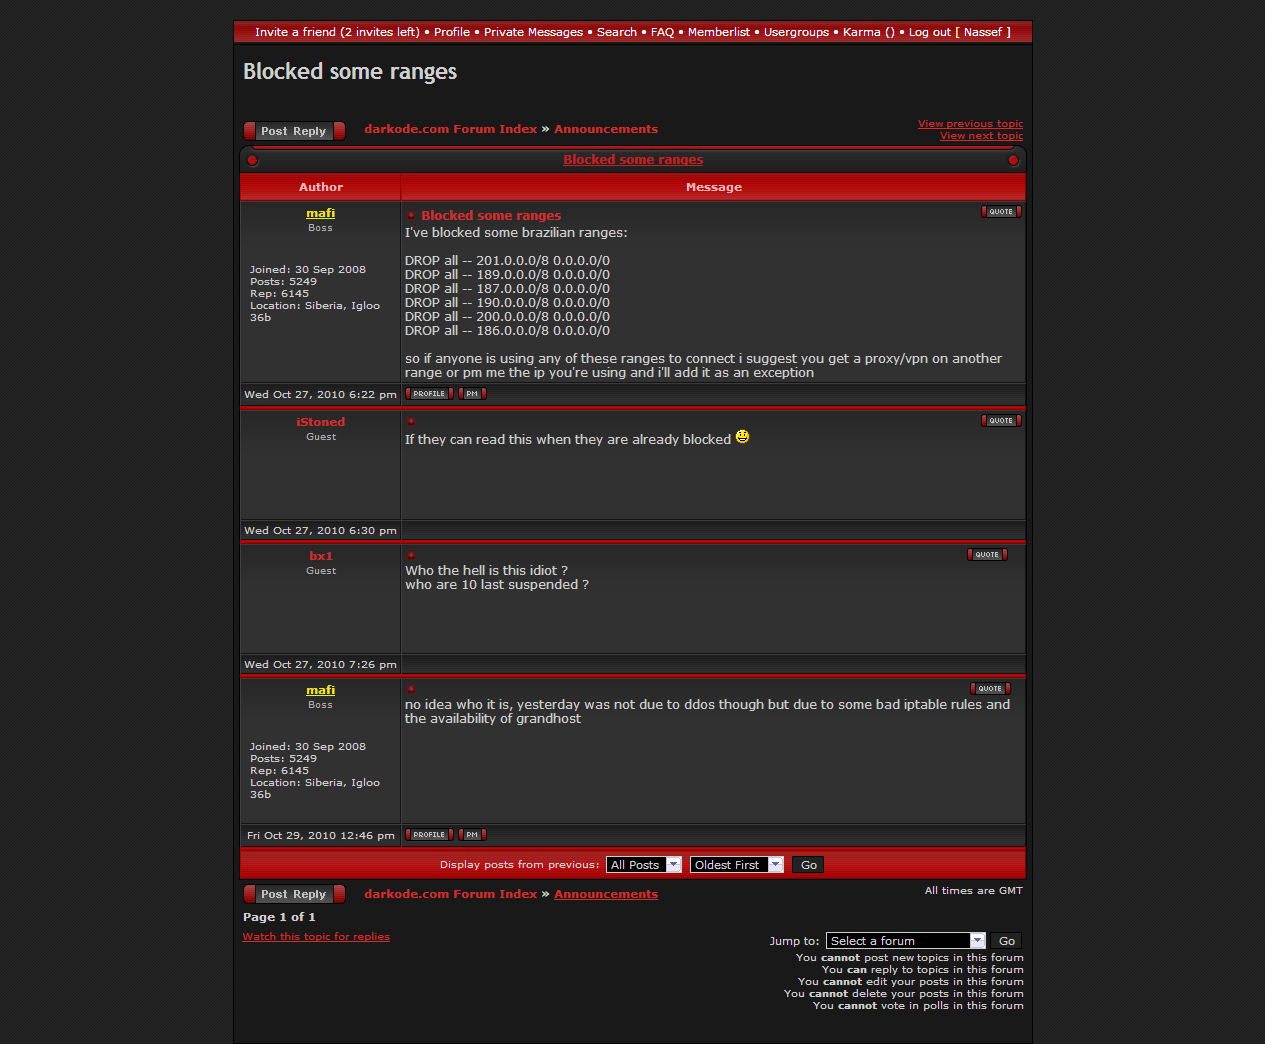Click the bottom Announcements breadcrumb link

click(x=606, y=894)
